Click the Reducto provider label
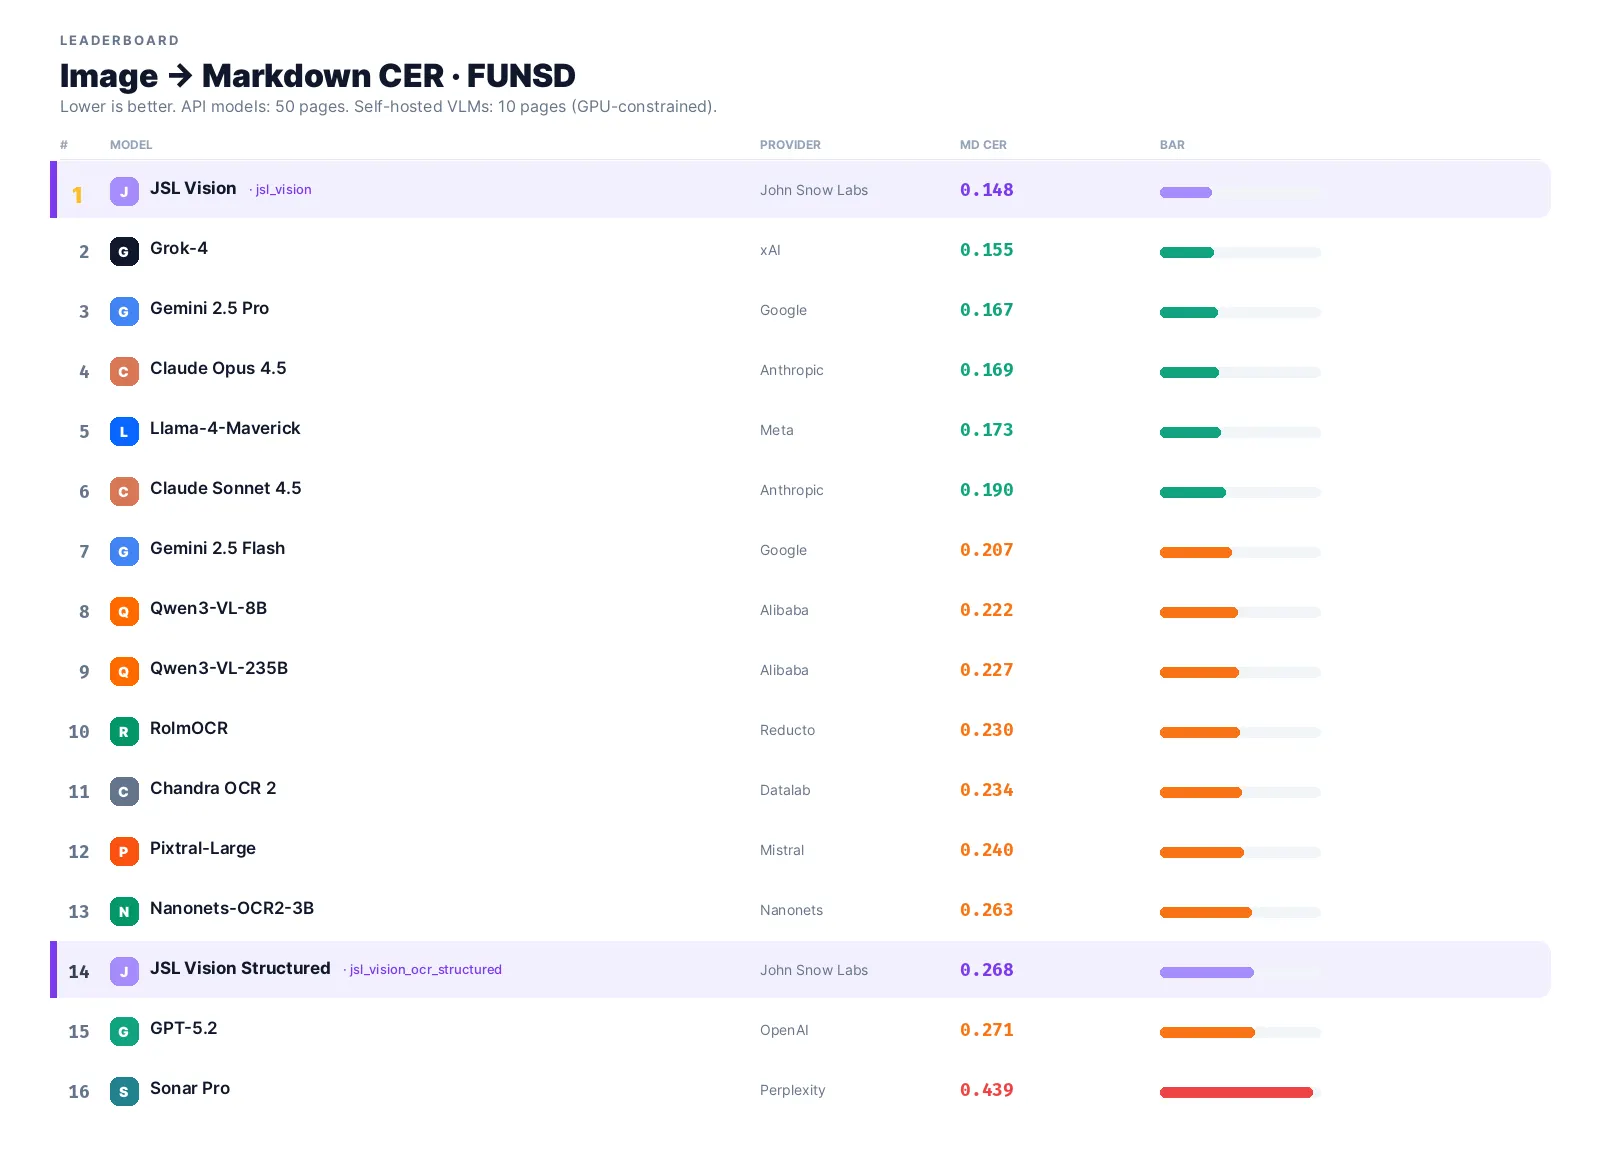The height and width of the screenshot is (1175, 1600). click(788, 730)
